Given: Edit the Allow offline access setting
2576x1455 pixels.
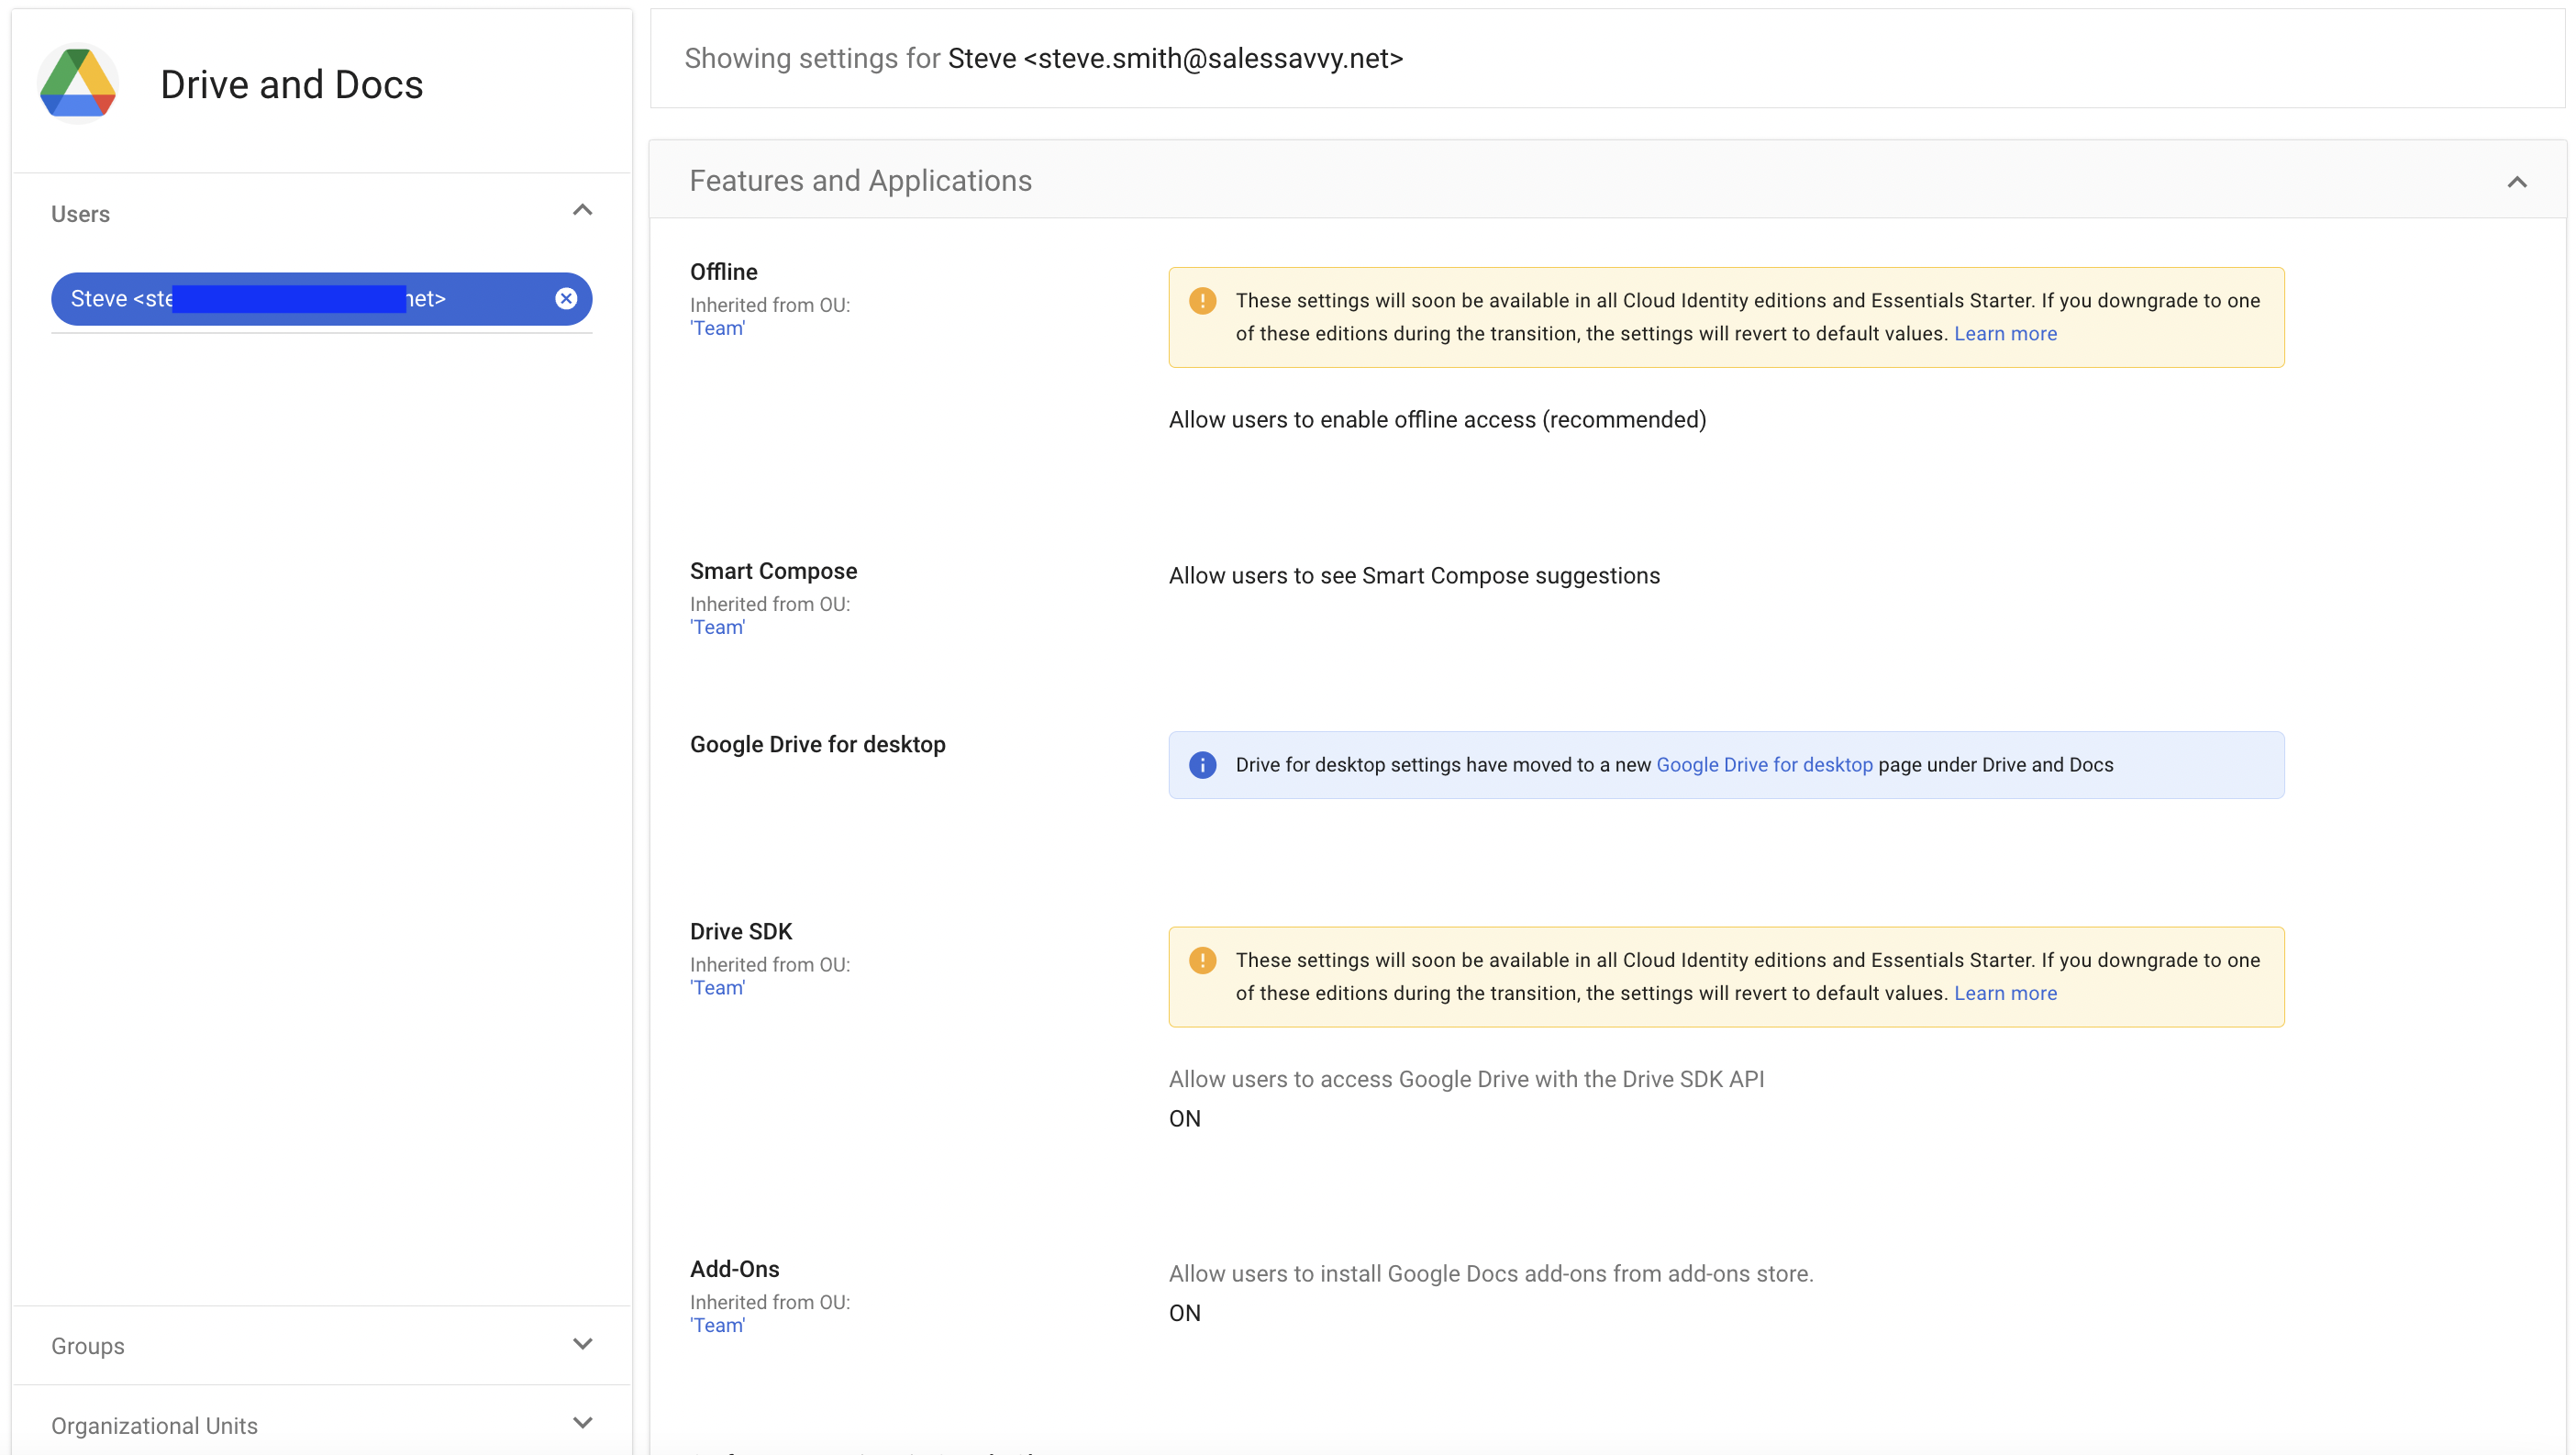Looking at the screenshot, I should coord(1437,420).
